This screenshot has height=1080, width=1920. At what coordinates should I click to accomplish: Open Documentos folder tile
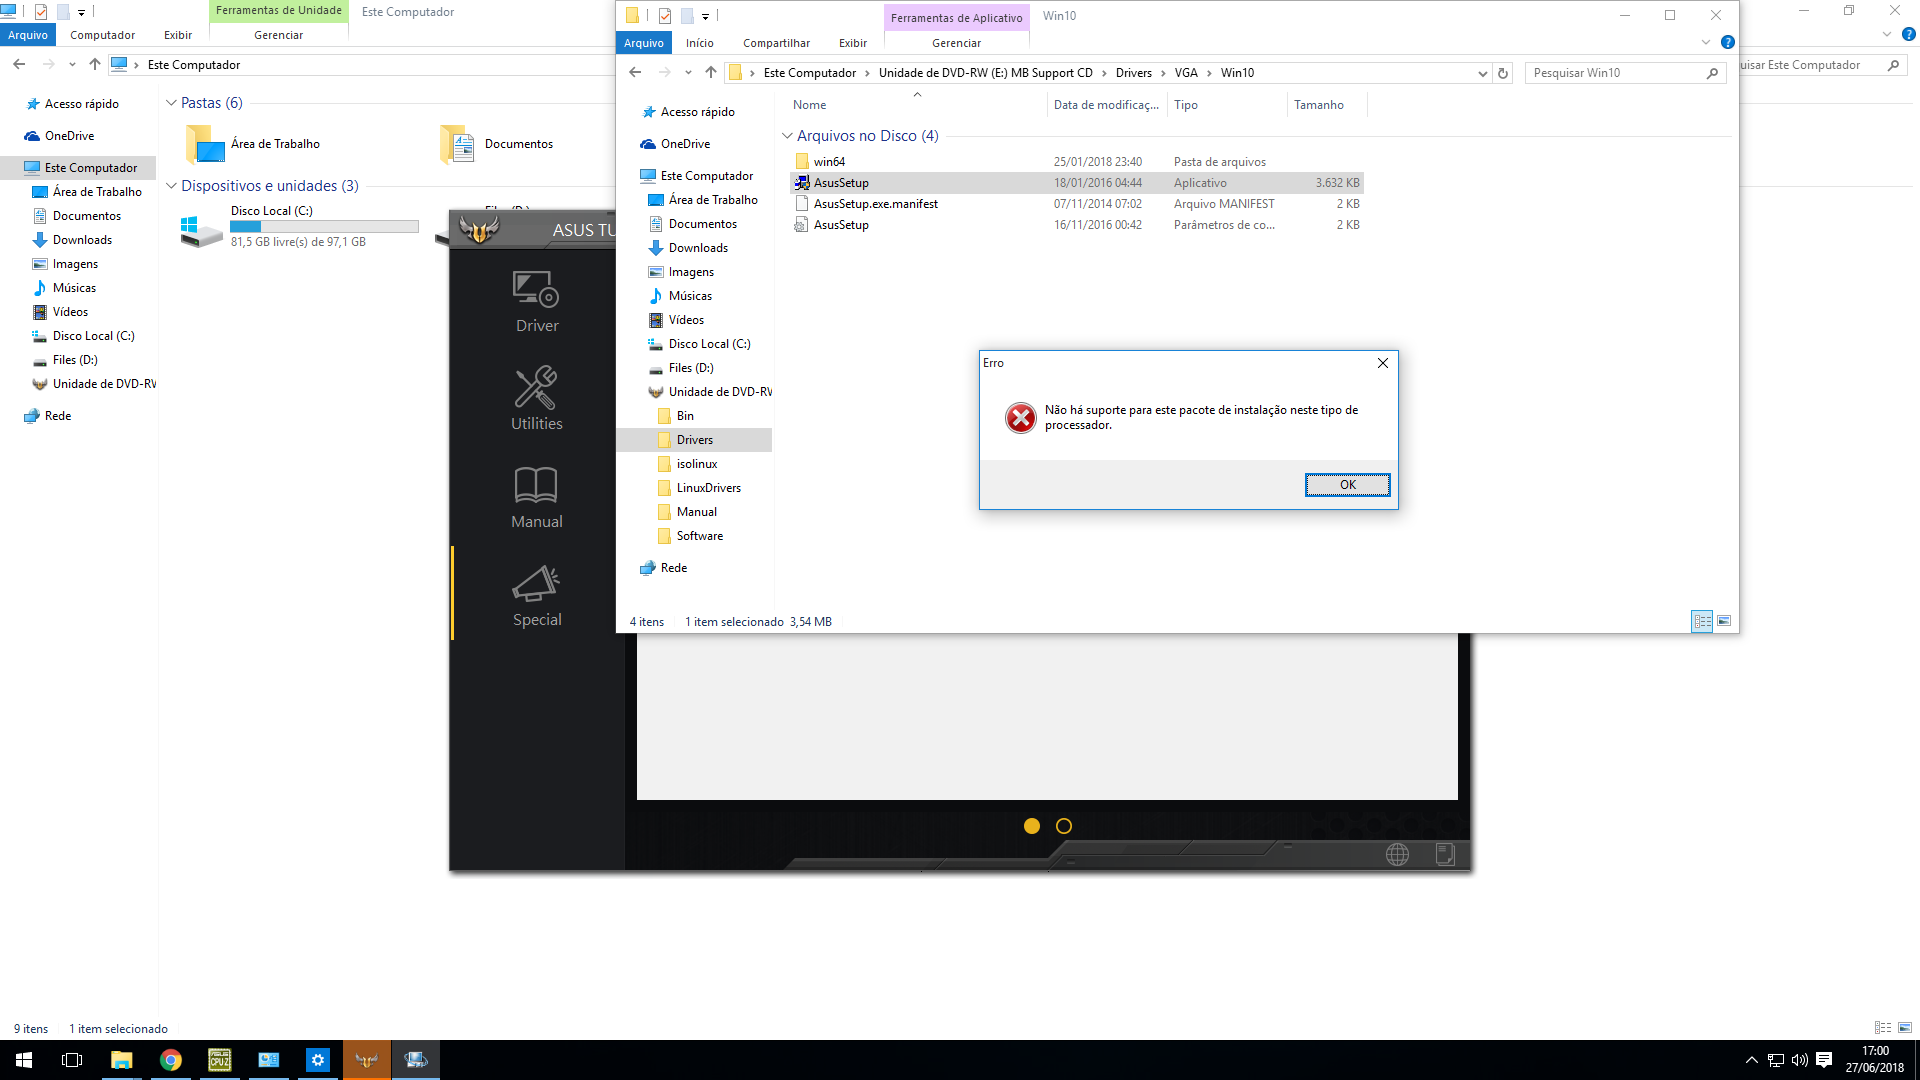coord(497,144)
